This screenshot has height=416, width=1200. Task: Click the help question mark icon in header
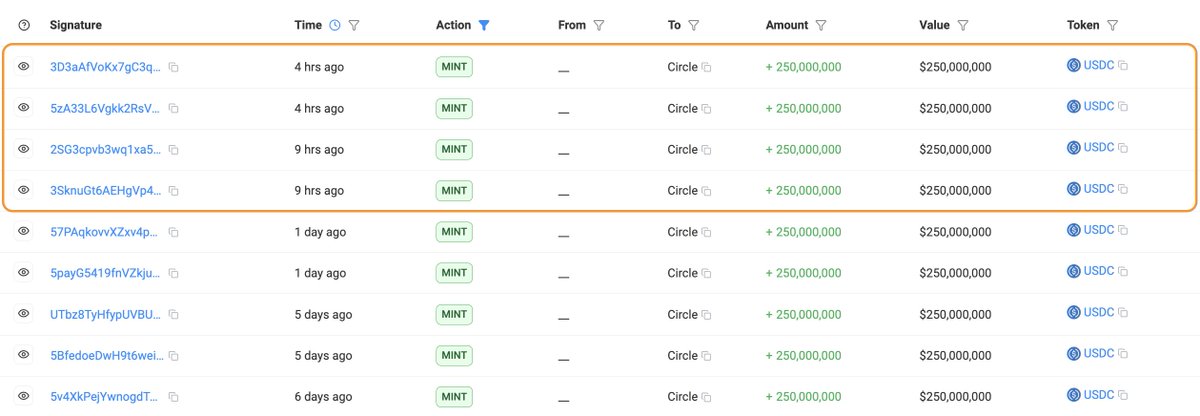coord(24,25)
